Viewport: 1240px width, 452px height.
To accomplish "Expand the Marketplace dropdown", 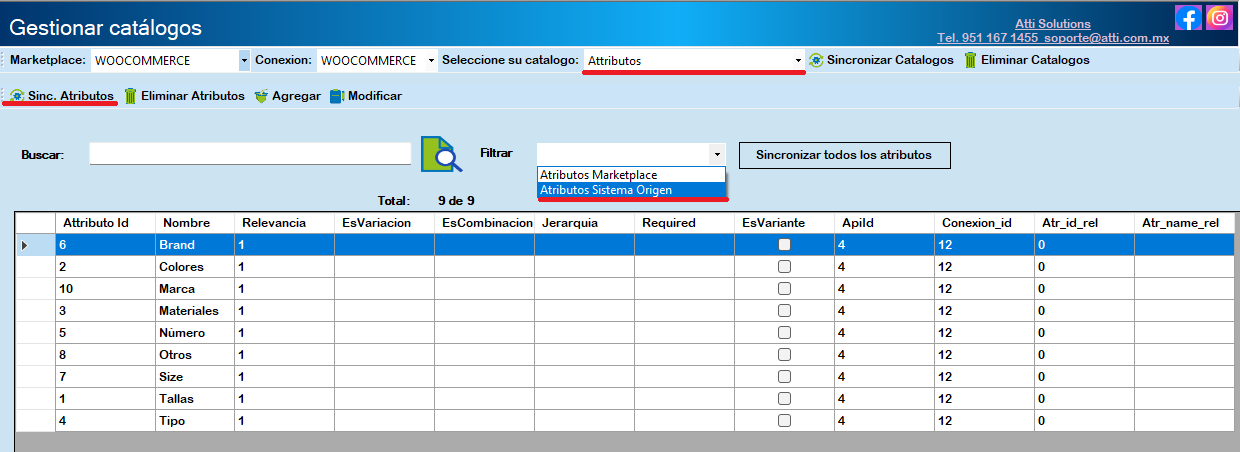I will tap(244, 61).
